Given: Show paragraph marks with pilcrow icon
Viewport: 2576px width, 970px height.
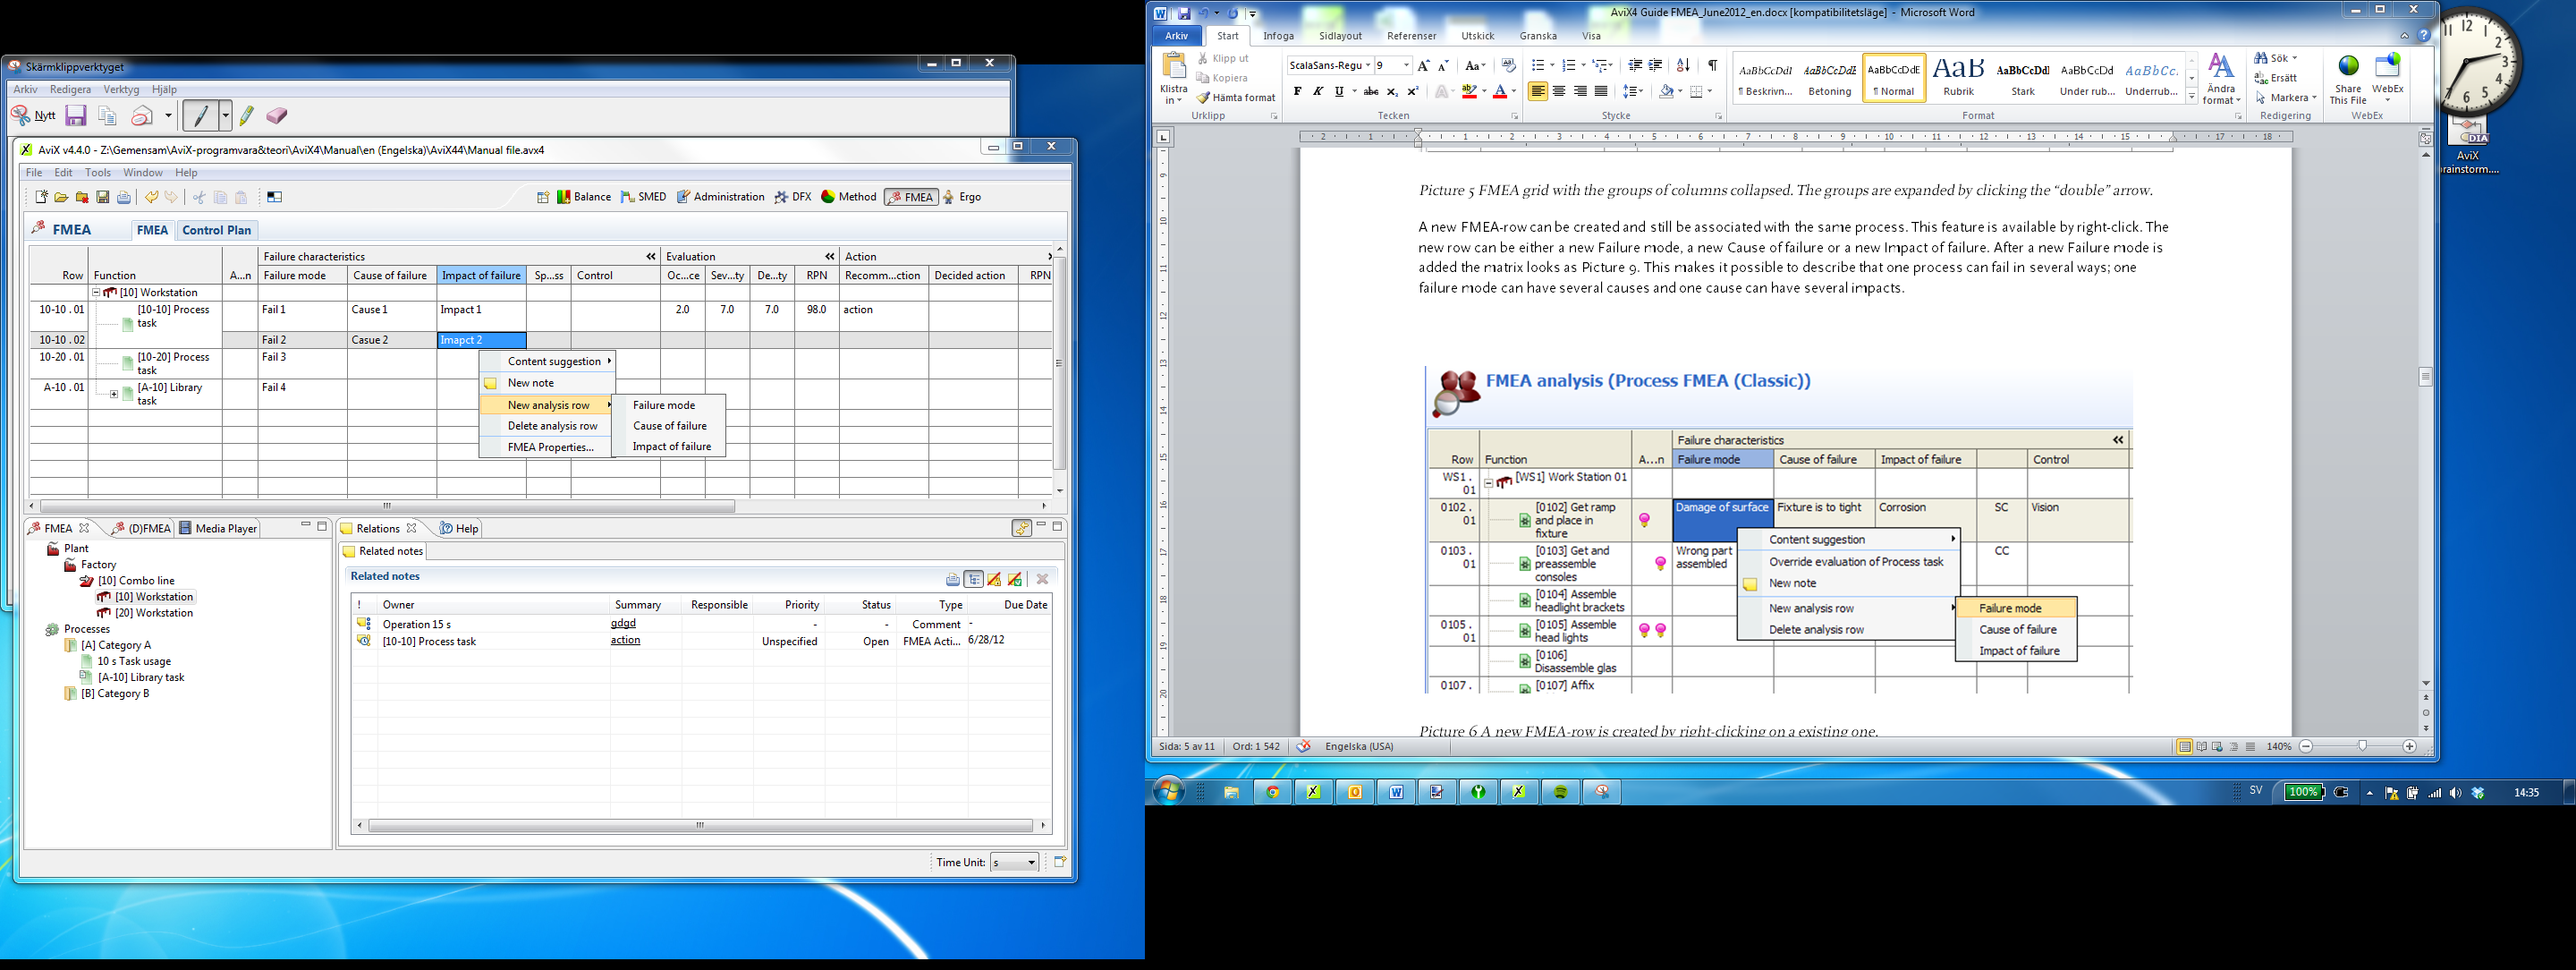Looking at the screenshot, I should pyautogui.click(x=1712, y=65).
